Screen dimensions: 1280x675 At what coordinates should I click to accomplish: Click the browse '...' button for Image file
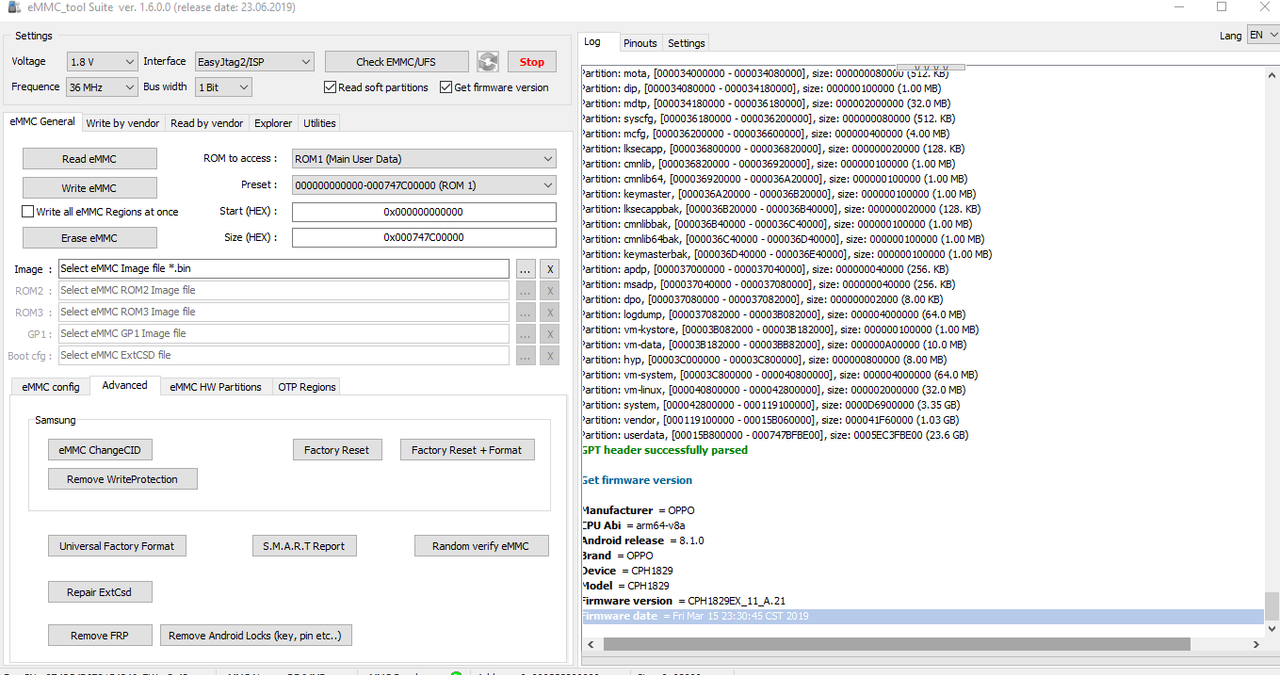(x=526, y=269)
